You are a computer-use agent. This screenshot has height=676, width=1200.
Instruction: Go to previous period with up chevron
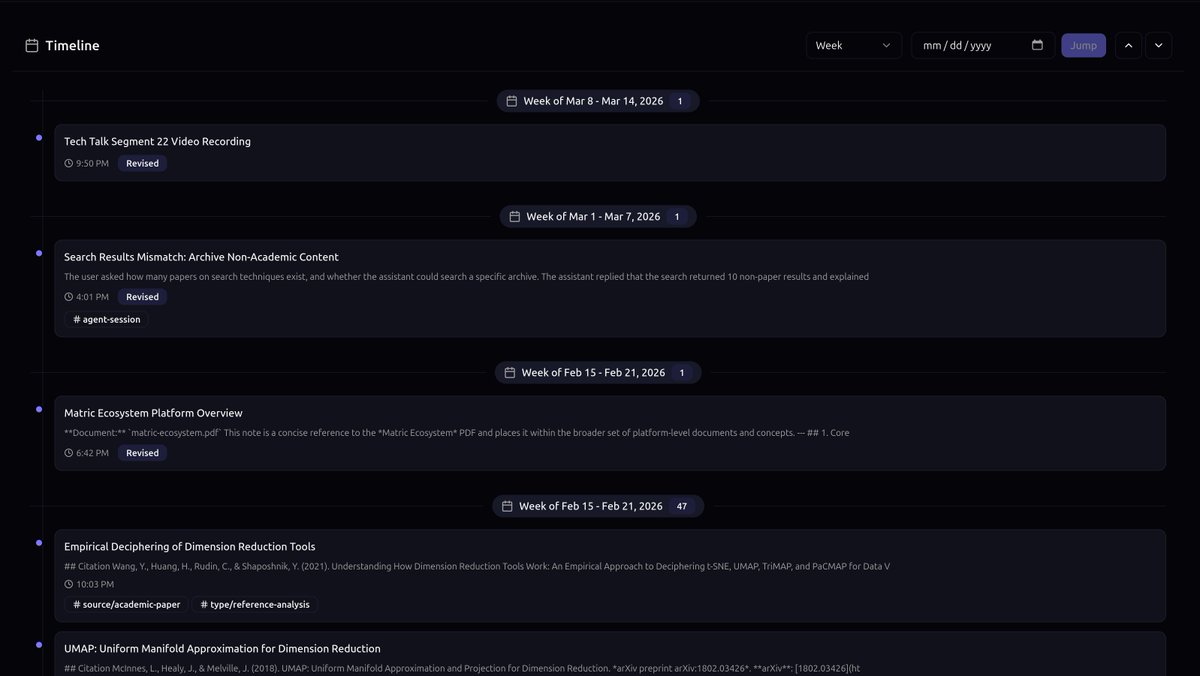pyautogui.click(x=1128, y=45)
